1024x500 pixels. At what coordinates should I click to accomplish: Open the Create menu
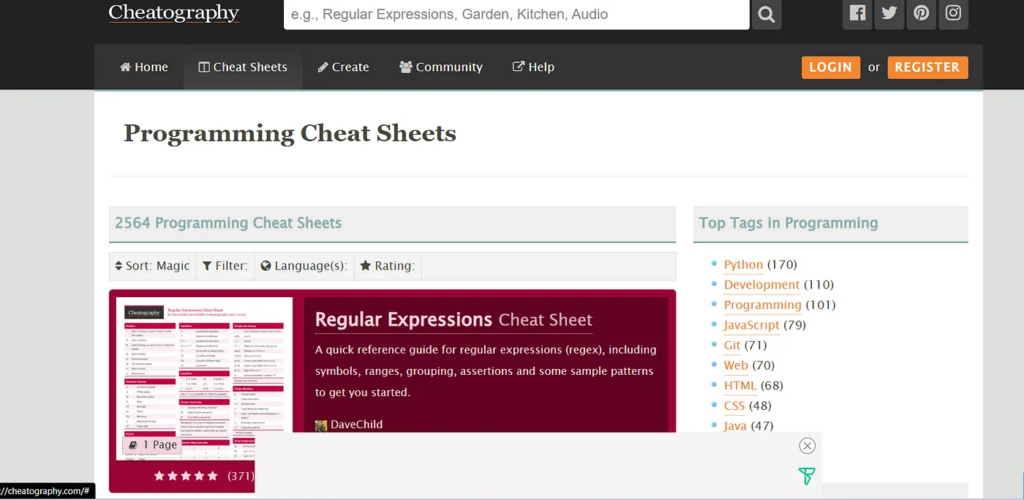344,67
